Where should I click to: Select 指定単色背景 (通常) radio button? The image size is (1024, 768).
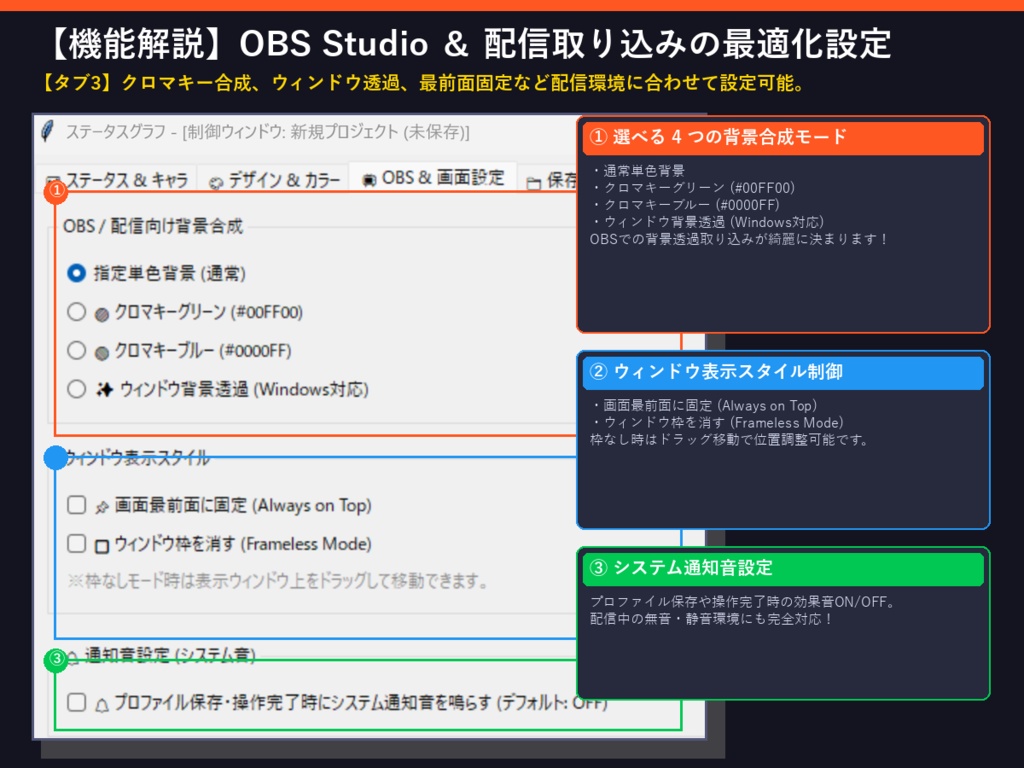[x=76, y=273]
